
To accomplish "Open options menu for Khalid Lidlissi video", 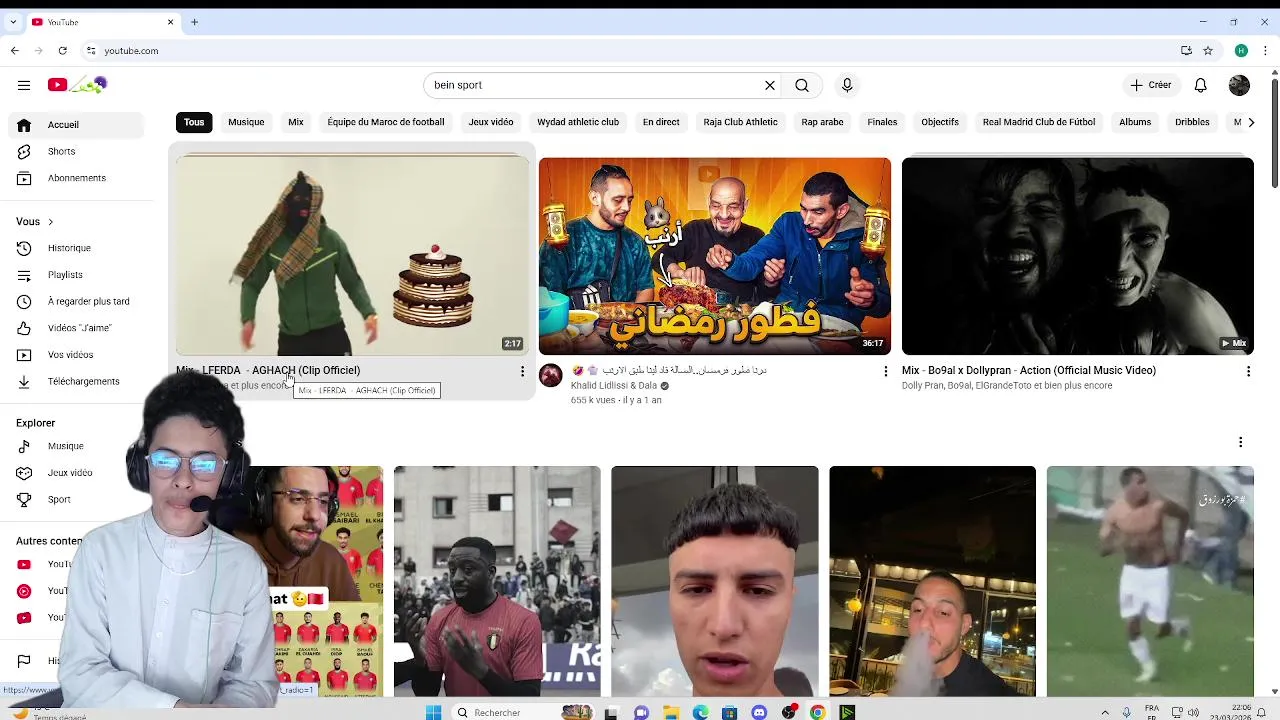I will click(885, 372).
